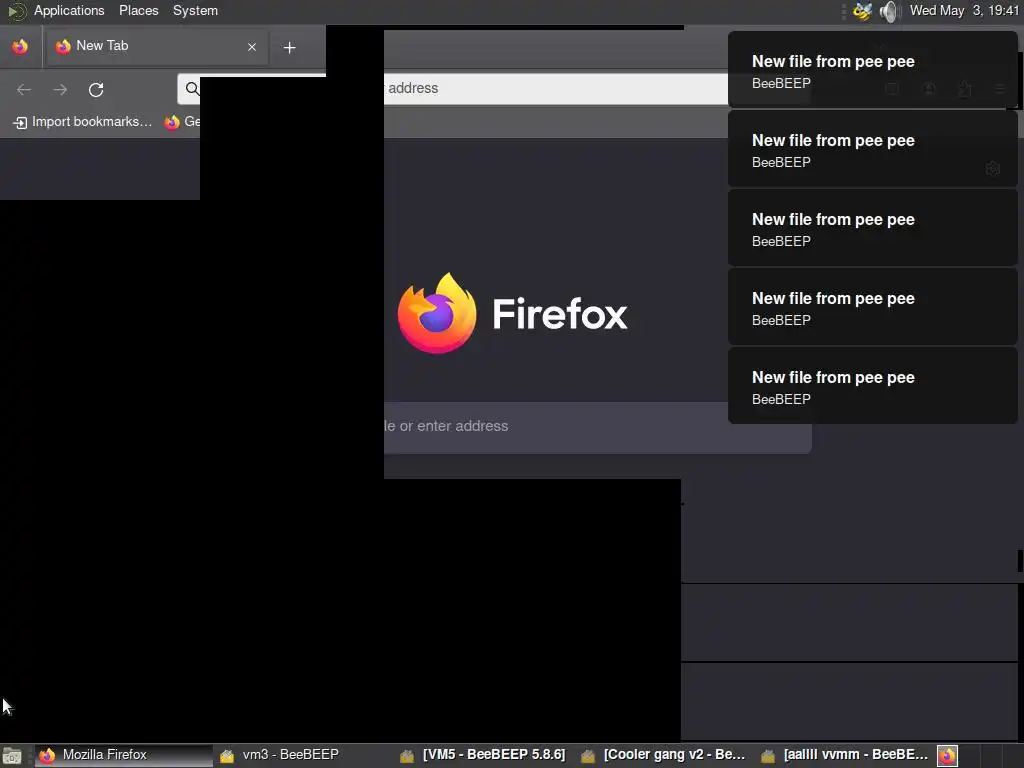Click the volume speaker icon

click(889, 11)
